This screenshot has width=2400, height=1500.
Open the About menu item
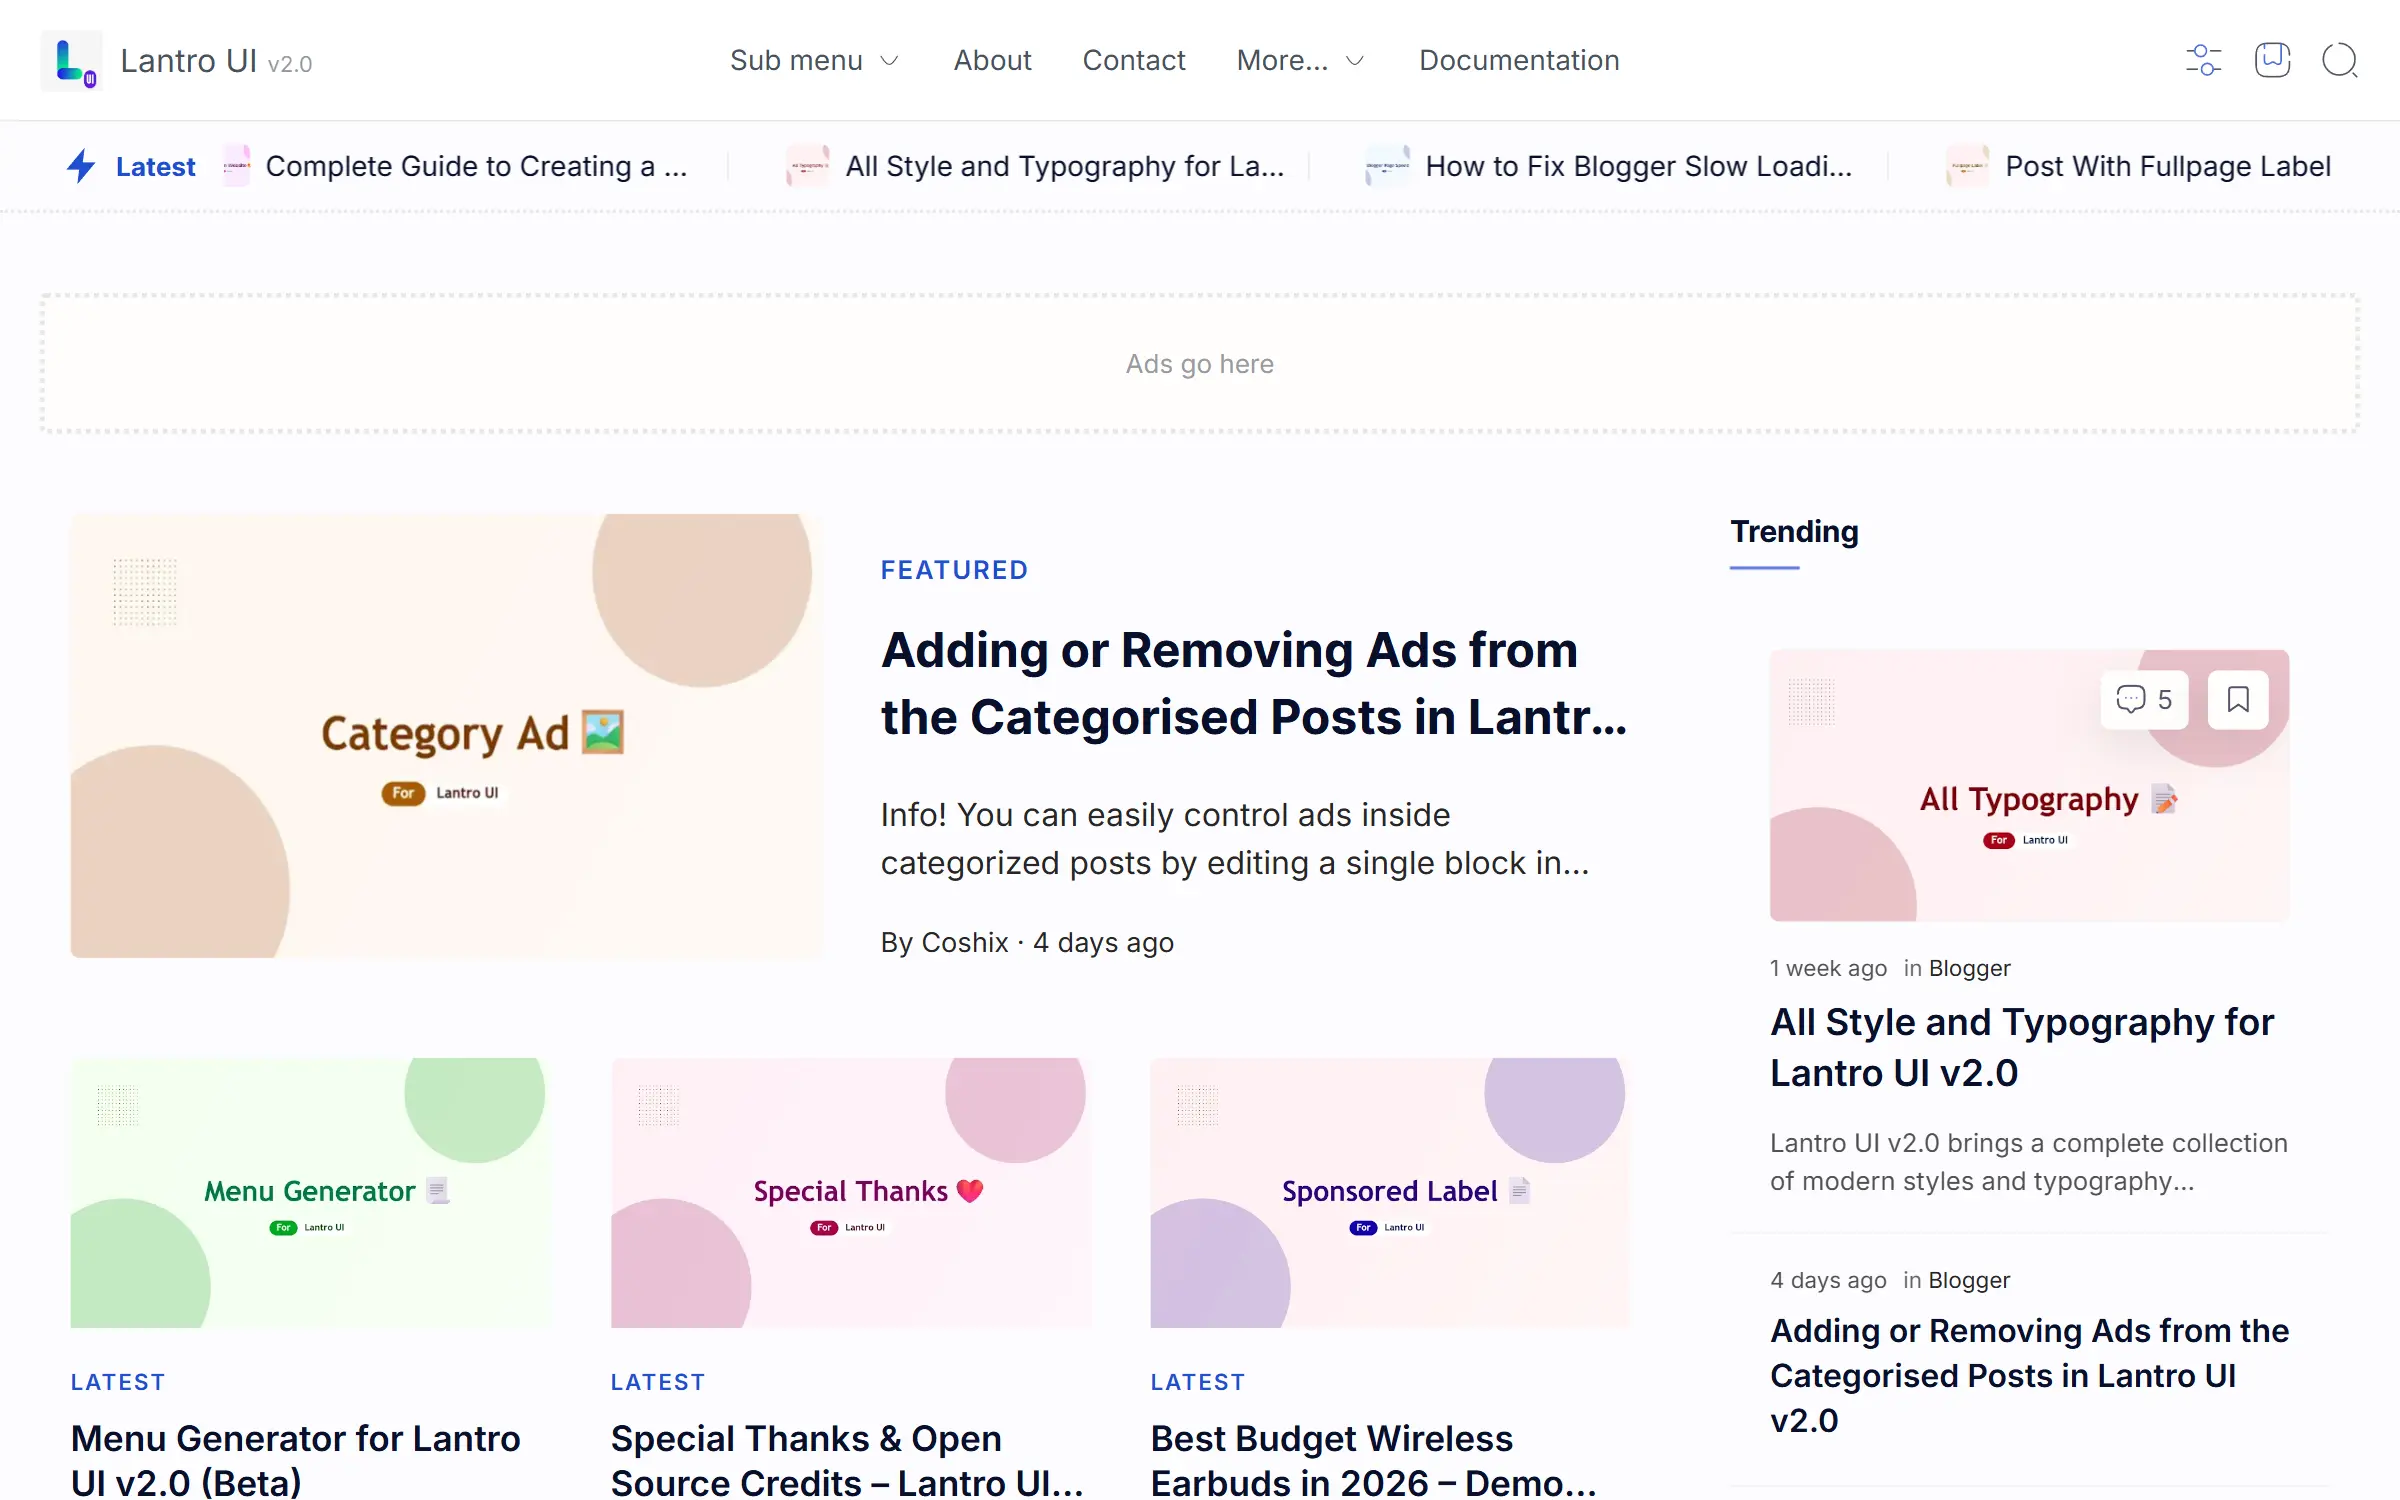(992, 61)
